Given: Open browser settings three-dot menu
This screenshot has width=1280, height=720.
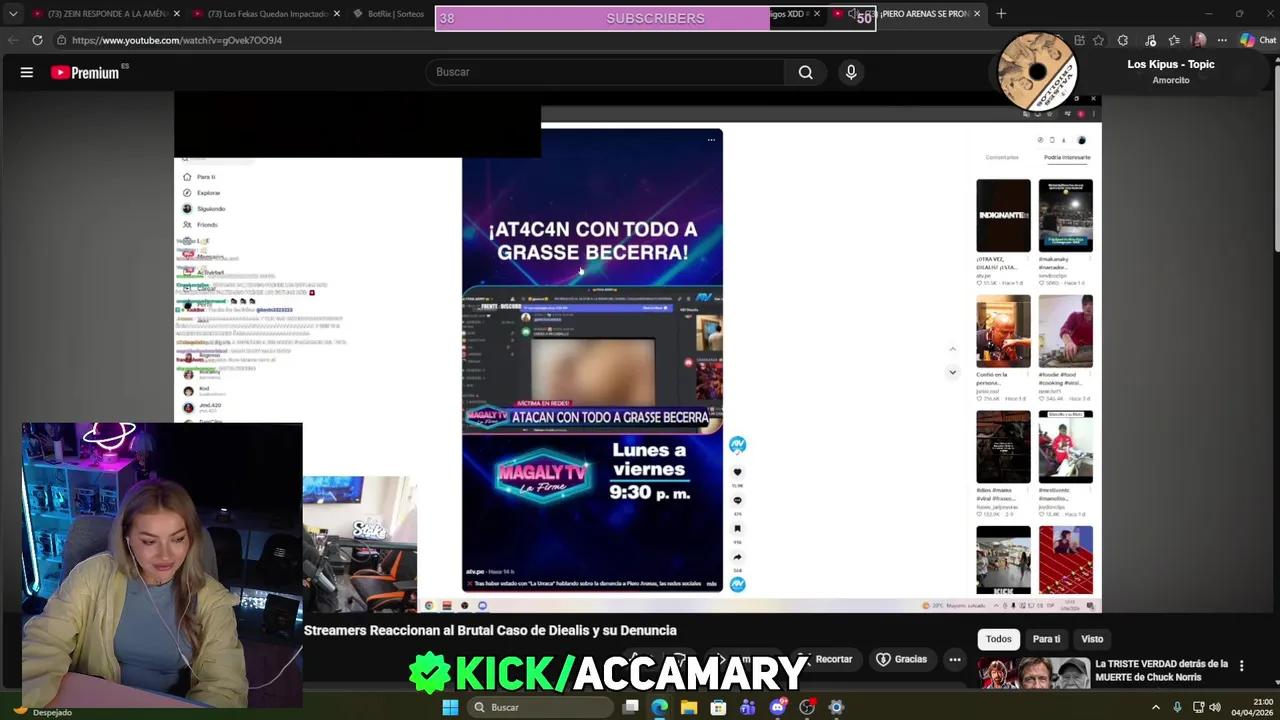Looking at the screenshot, I should click(x=1221, y=40).
